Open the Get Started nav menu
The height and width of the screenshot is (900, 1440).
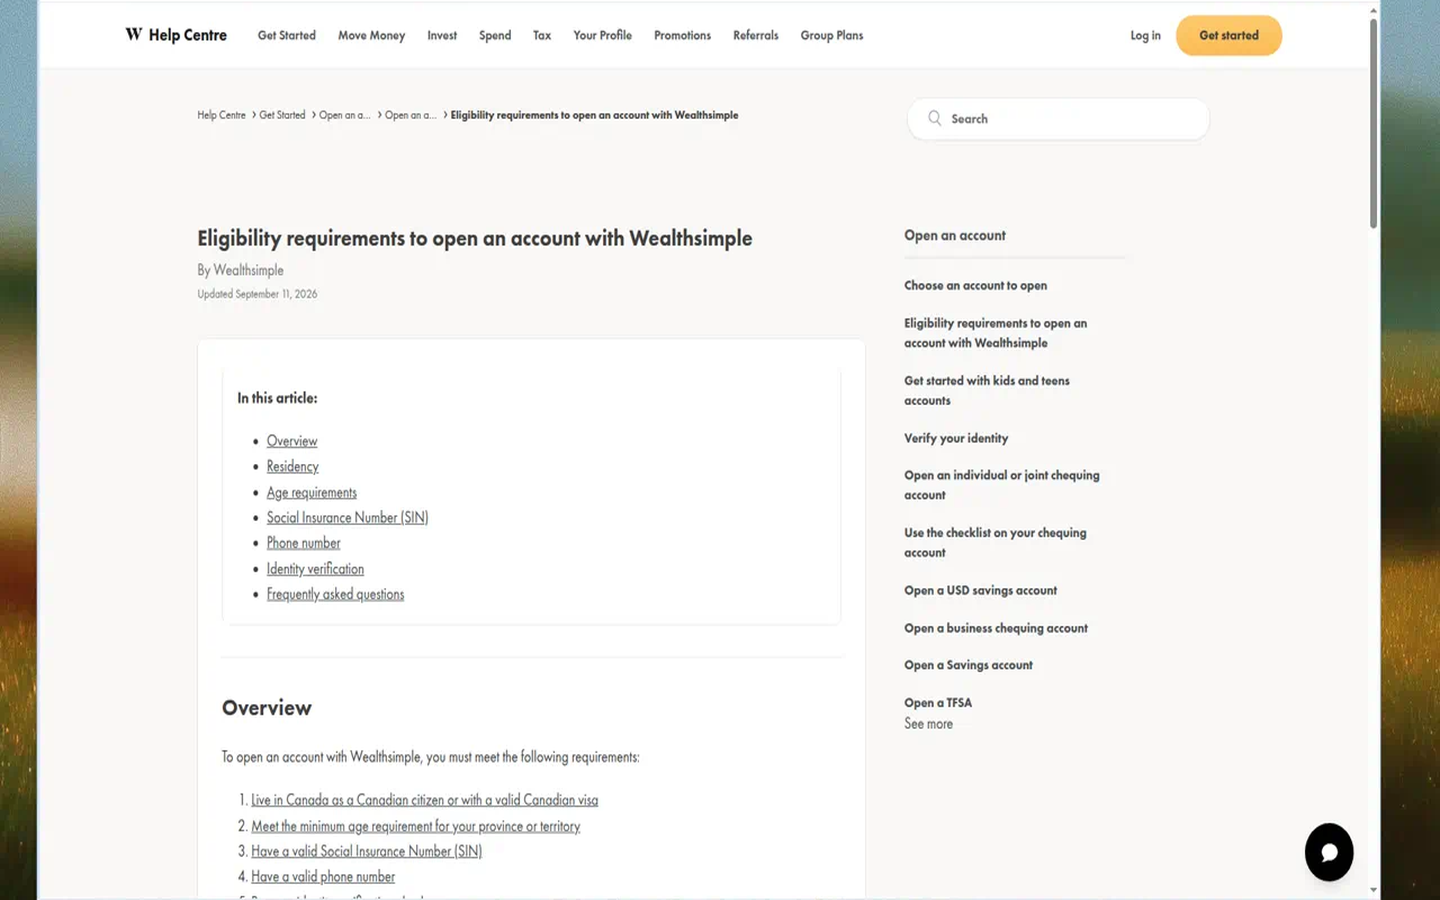click(287, 35)
